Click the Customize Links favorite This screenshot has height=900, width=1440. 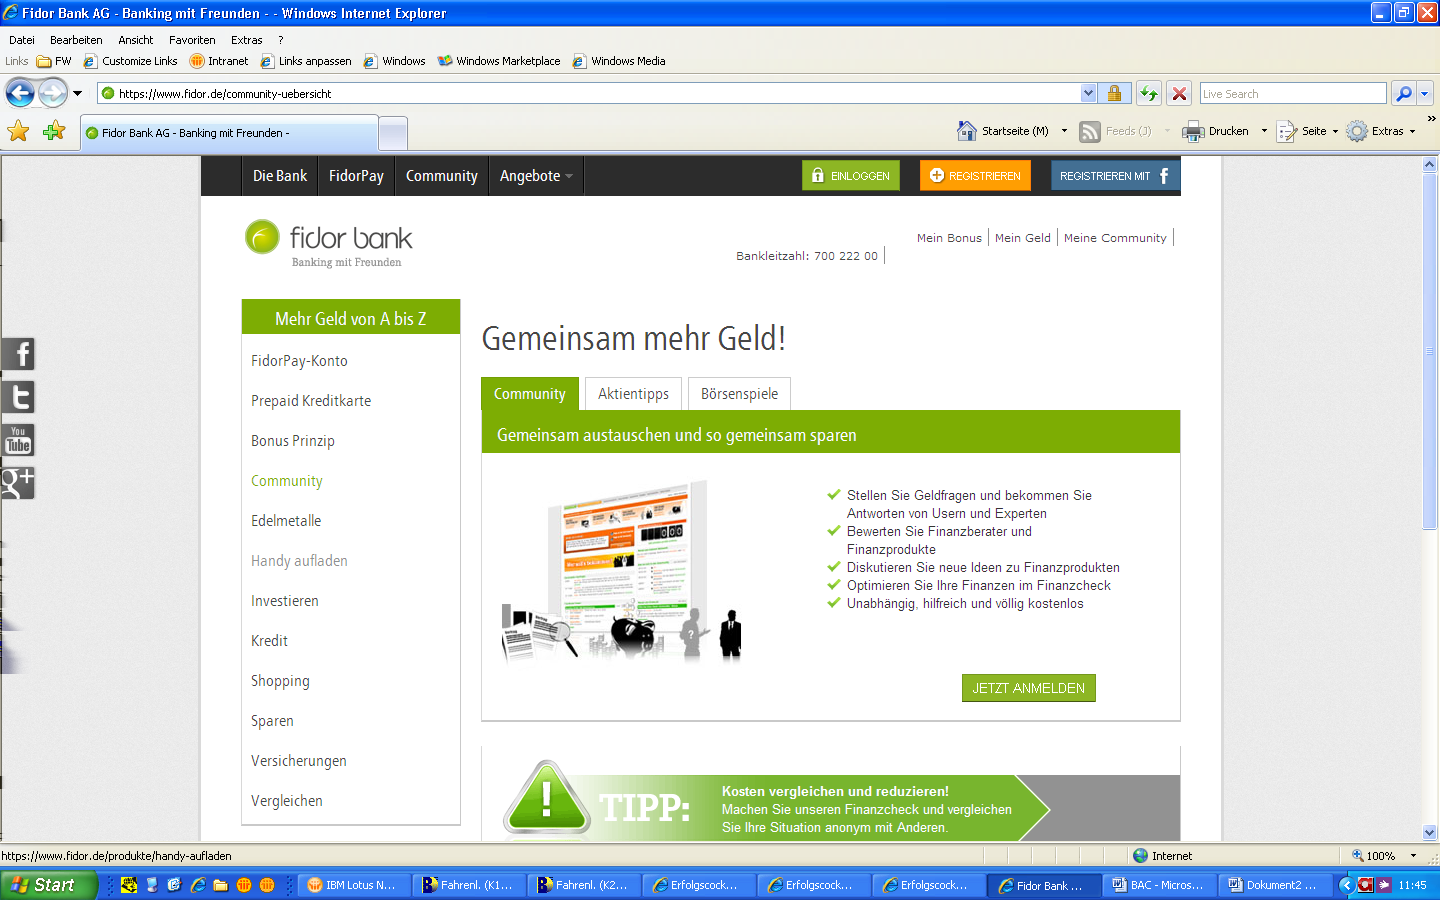[x=131, y=61]
